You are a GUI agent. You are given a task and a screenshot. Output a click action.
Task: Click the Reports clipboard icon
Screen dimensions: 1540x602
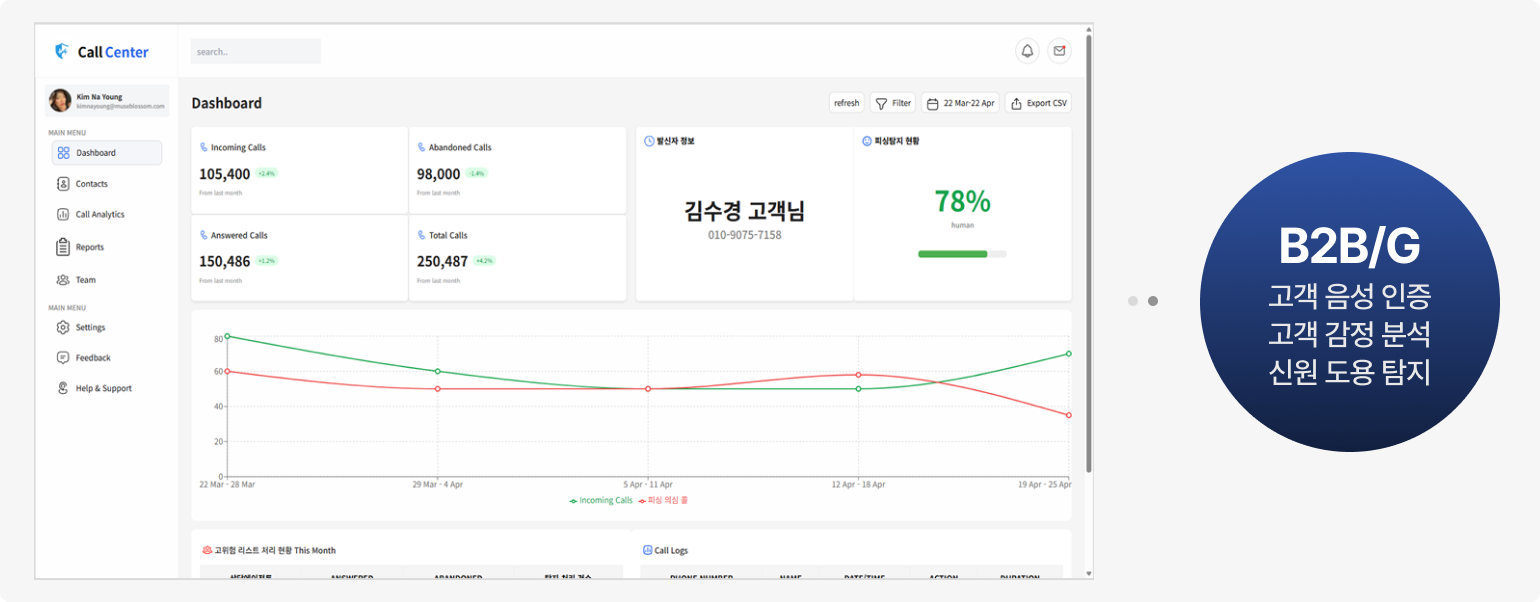tap(63, 247)
